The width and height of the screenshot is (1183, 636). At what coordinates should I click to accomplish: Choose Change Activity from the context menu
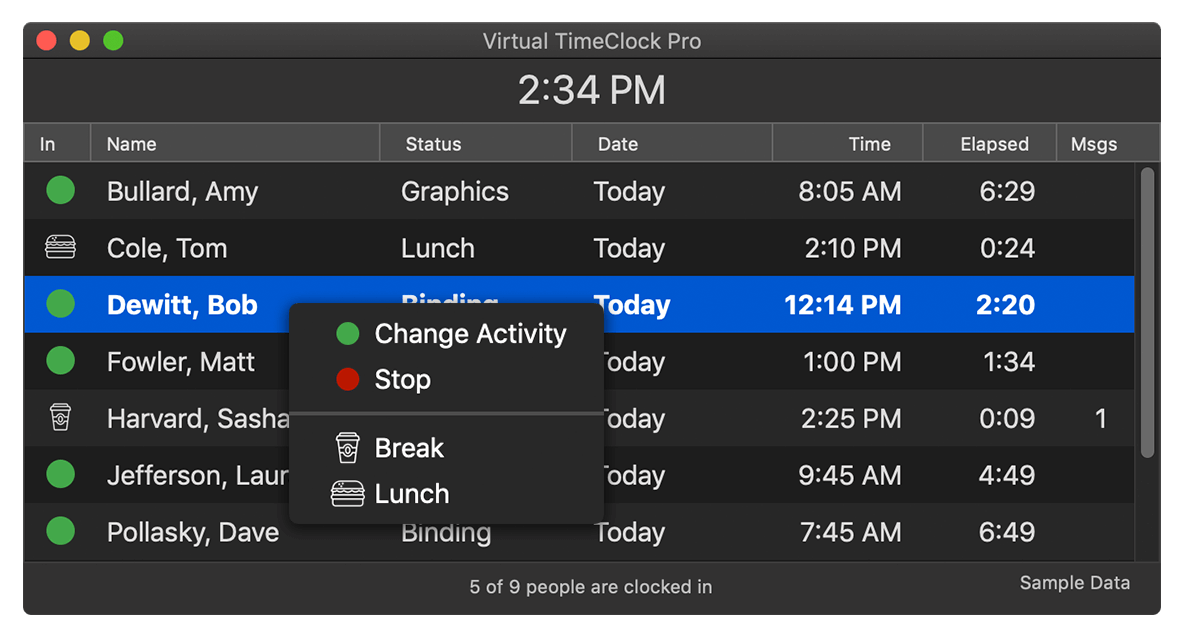tap(469, 334)
